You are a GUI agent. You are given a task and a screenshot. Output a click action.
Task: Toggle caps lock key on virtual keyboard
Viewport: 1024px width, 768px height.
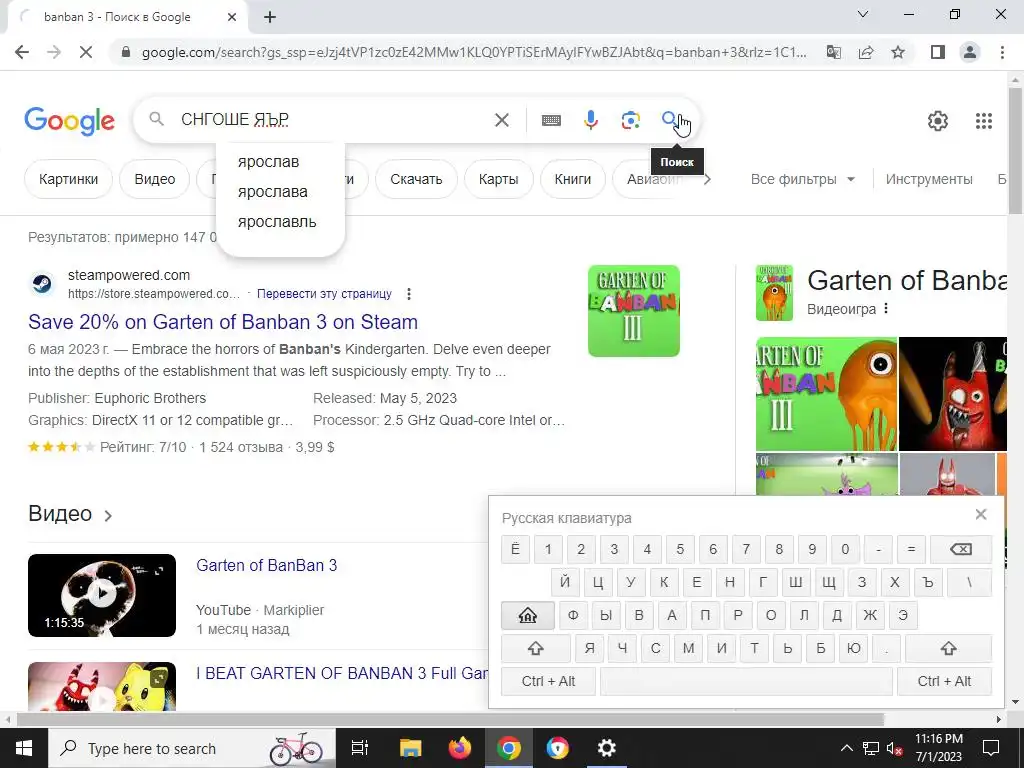pos(528,615)
